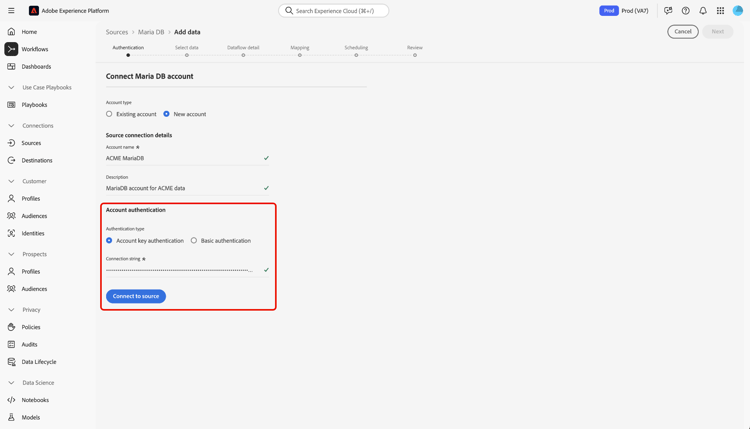
Task: Open the help question mark icon
Action: tap(685, 11)
